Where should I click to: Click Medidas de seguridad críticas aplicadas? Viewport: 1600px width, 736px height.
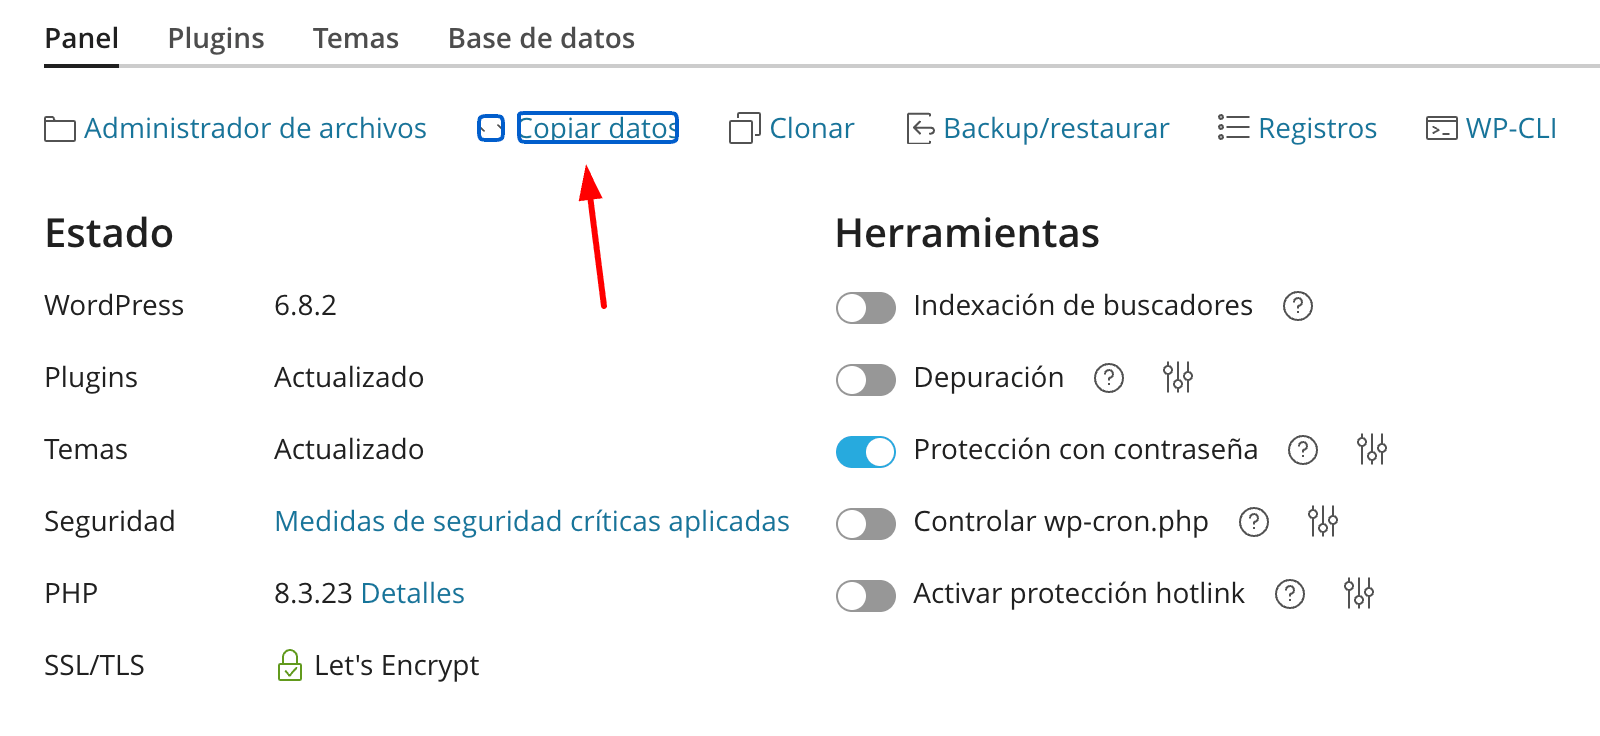(x=531, y=521)
